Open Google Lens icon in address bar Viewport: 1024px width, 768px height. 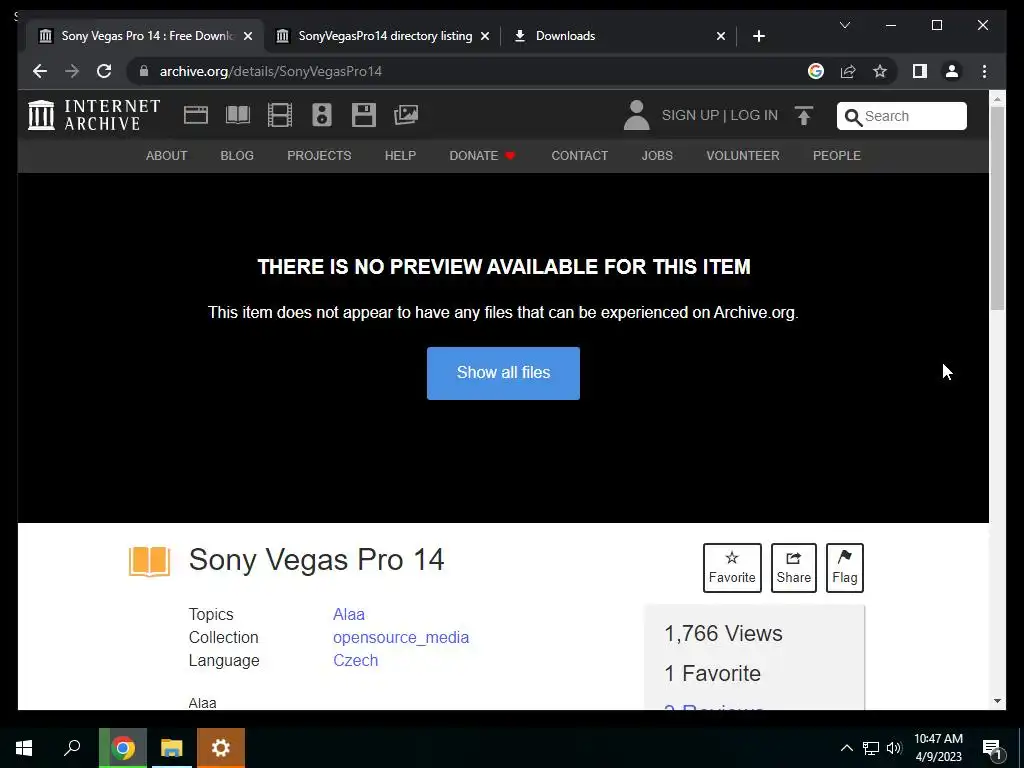[x=816, y=71]
